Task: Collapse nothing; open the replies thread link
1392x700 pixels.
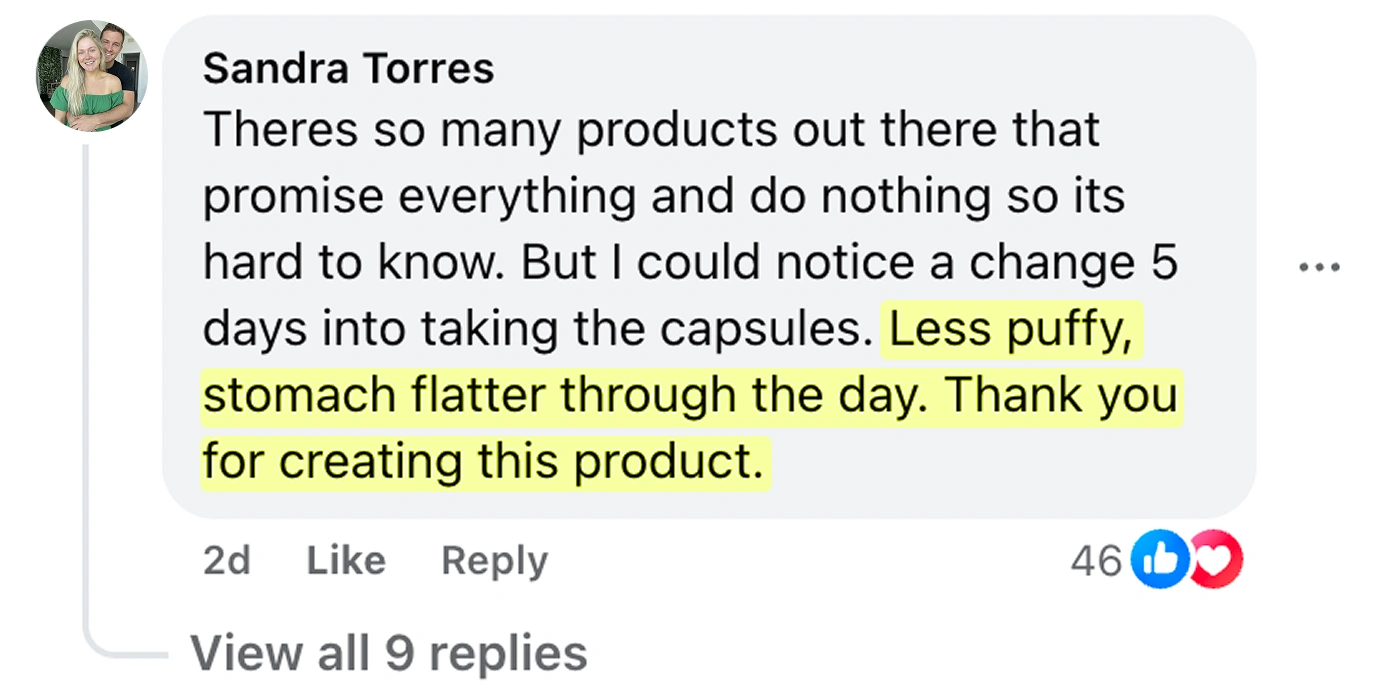Action: 389,653
